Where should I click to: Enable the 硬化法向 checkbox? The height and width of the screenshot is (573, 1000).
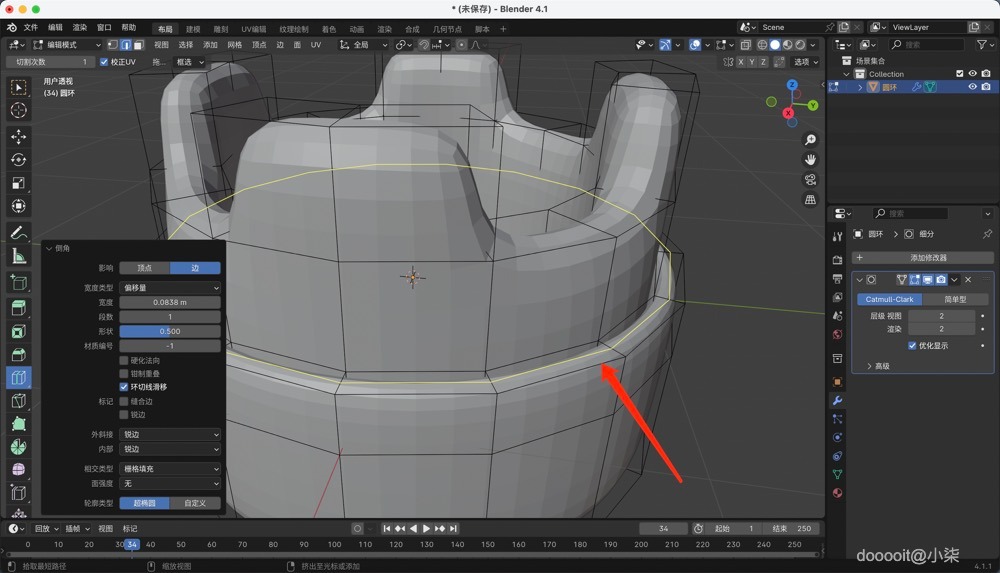coord(124,360)
